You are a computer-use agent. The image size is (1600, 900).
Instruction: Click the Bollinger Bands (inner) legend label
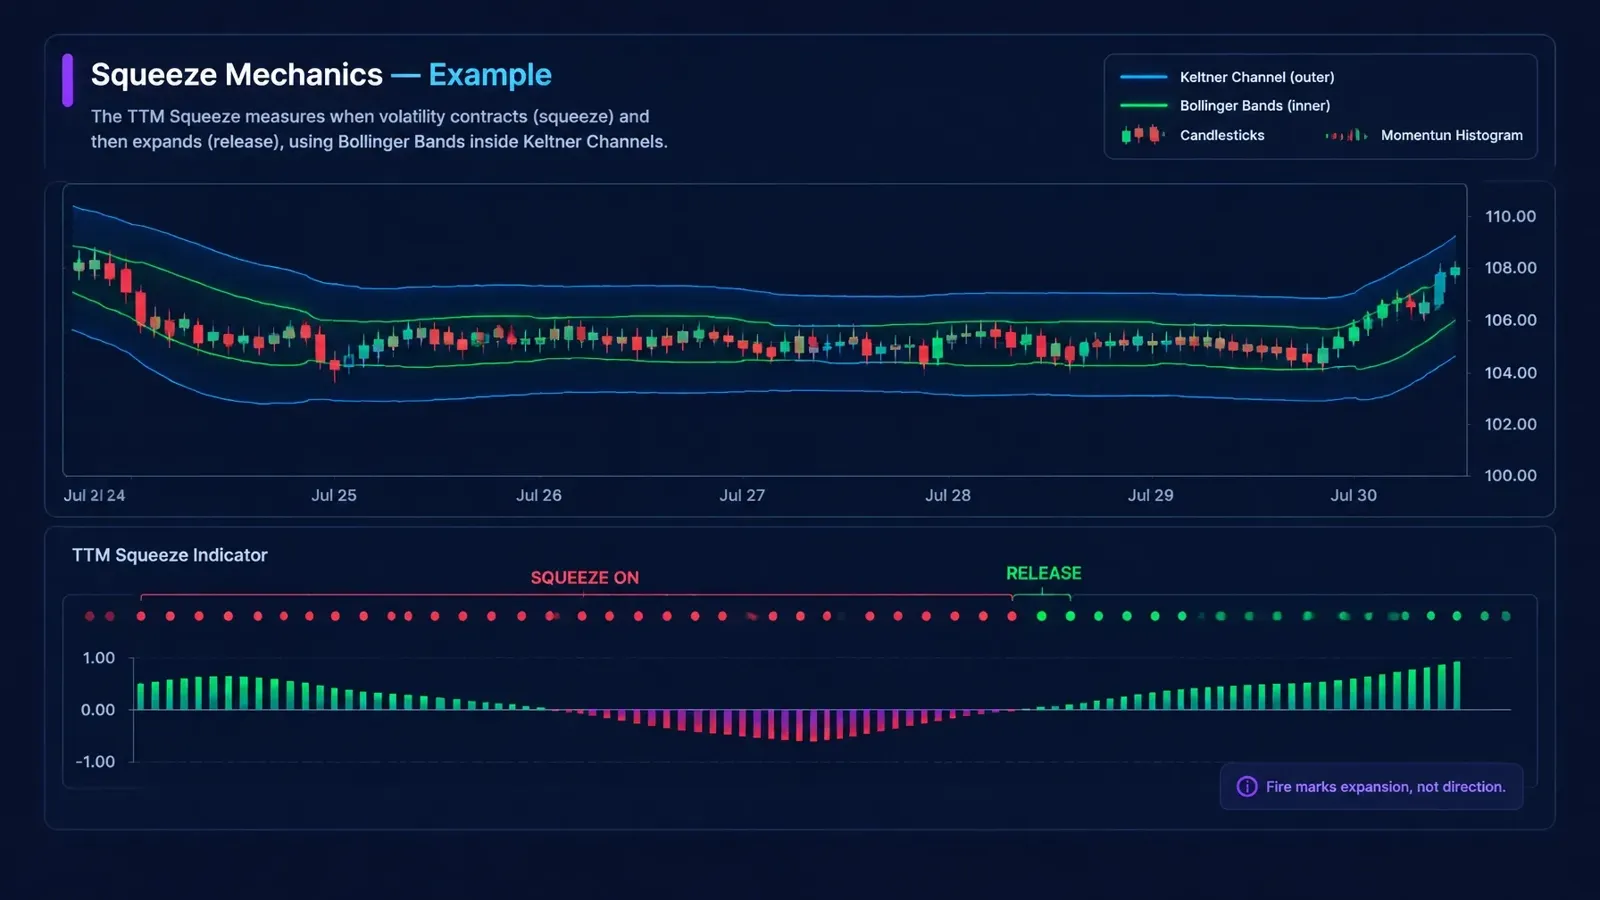click(1255, 105)
